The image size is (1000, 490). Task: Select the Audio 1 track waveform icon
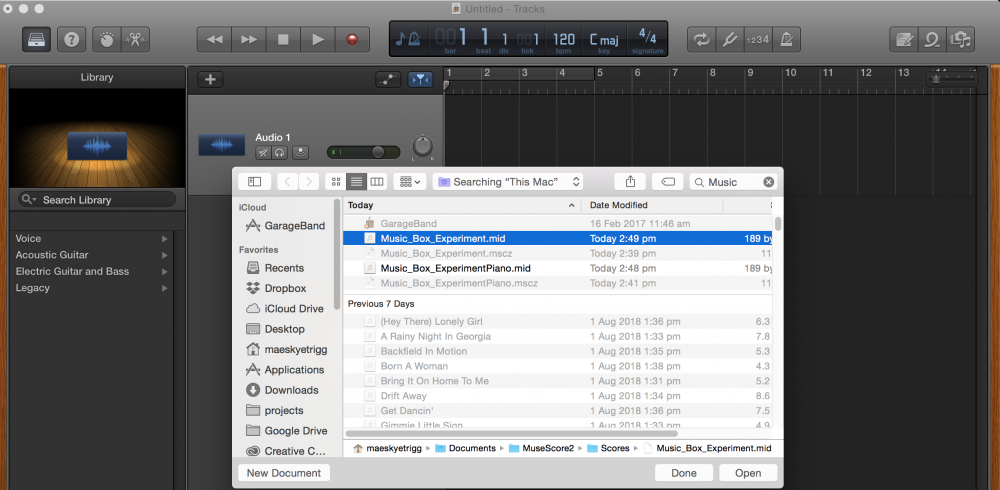pyautogui.click(x=221, y=145)
